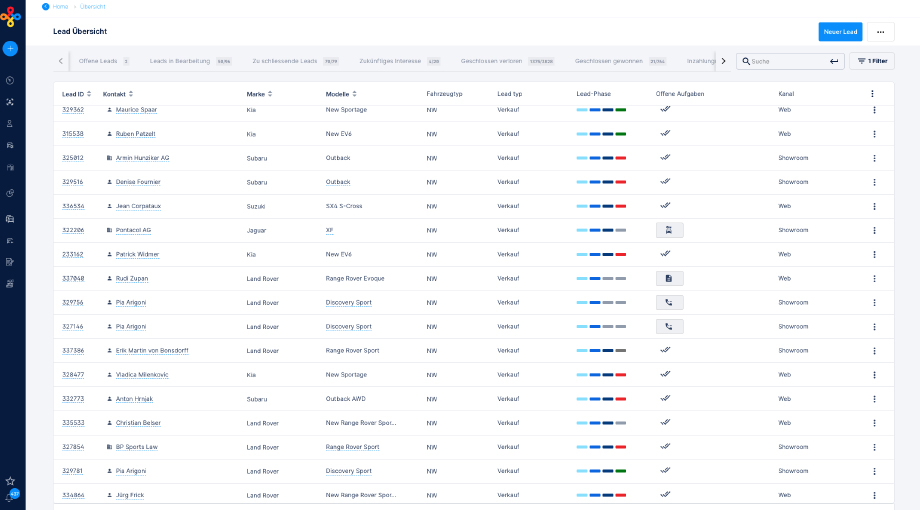Open the calendar task icon for Pontacol AG
920x510 pixels.
[x=669, y=230]
